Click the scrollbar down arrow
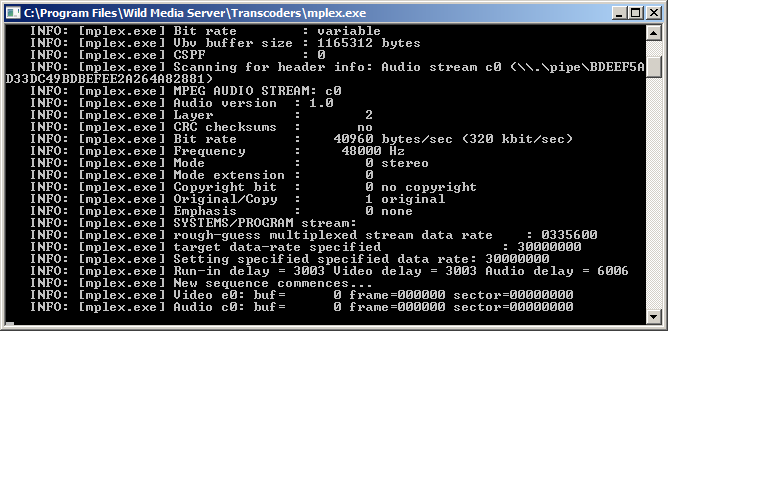Screen dimensions: 768x480 pyautogui.click(x=654, y=316)
